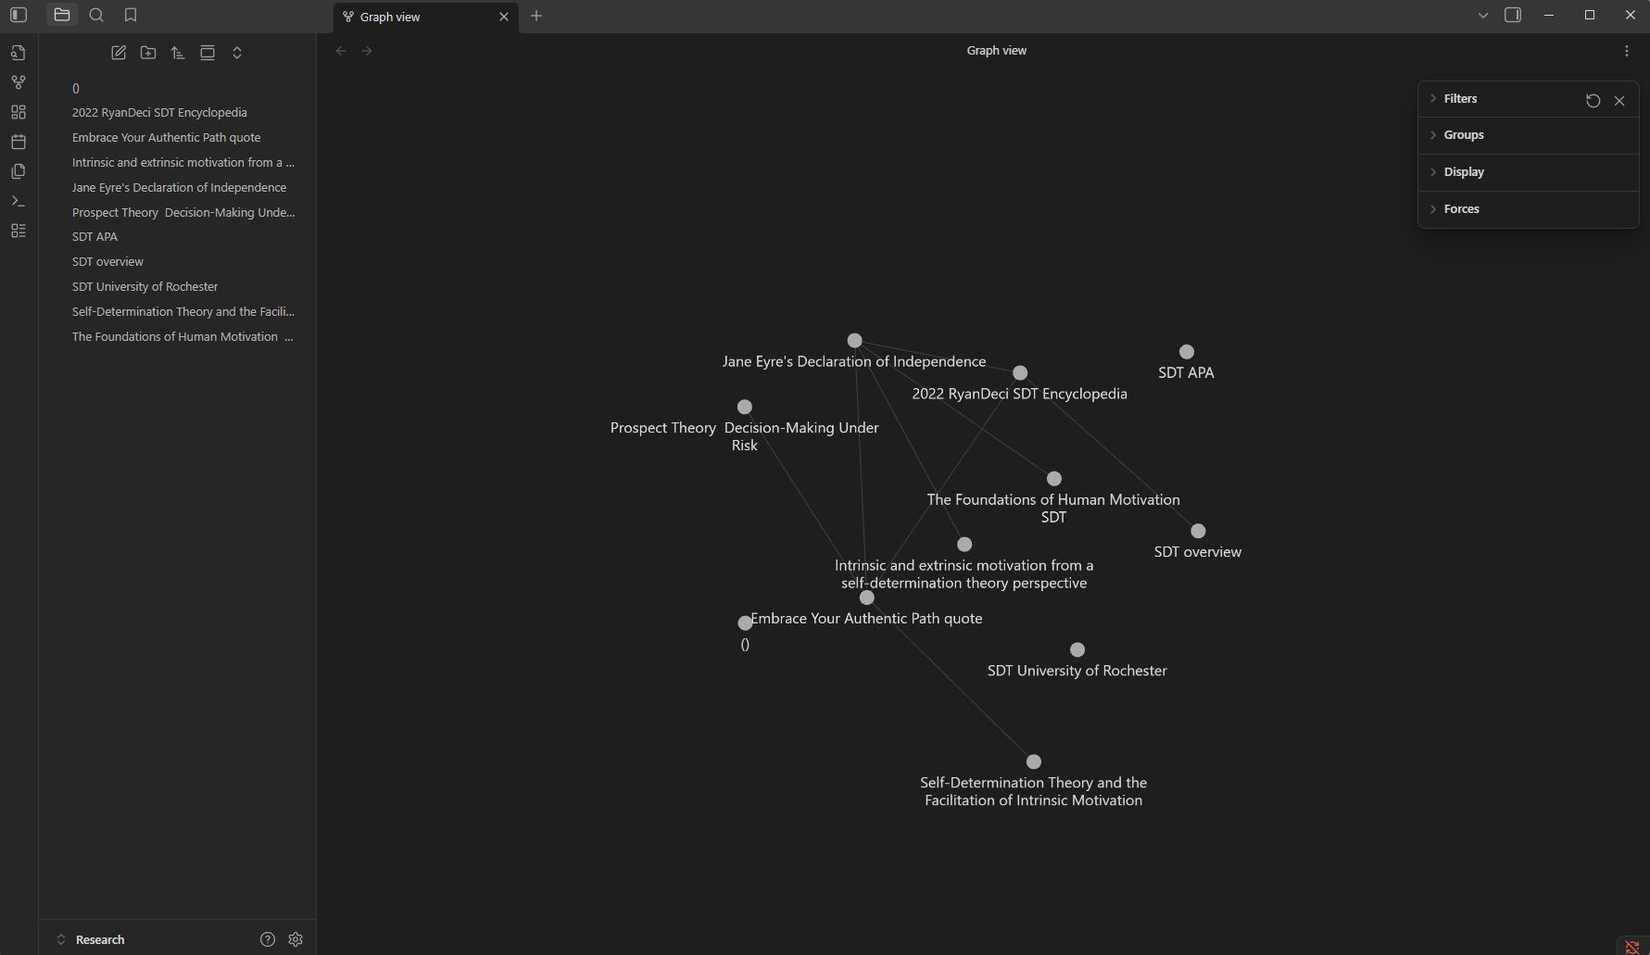Expand the Display section
The height and width of the screenshot is (955, 1650).
pyautogui.click(x=1464, y=171)
